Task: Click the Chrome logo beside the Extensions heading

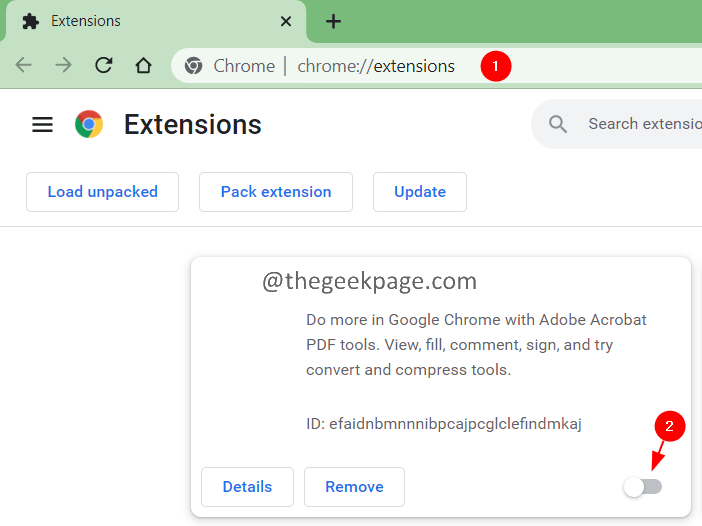Action: click(89, 124)
